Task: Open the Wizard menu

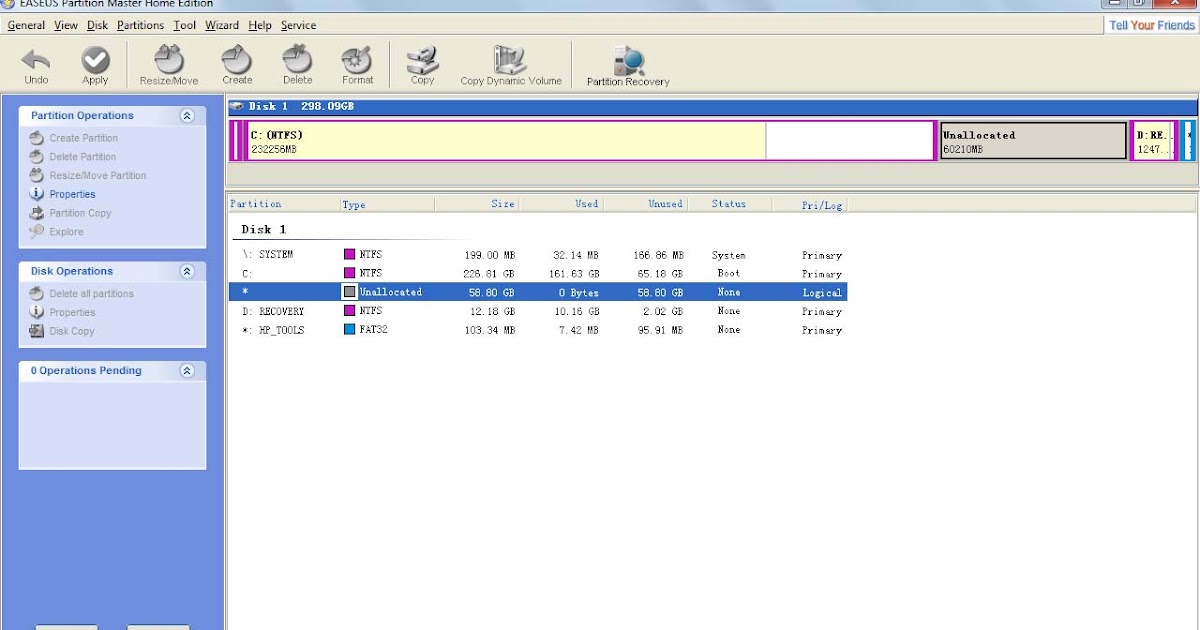Action: [222, 25]
